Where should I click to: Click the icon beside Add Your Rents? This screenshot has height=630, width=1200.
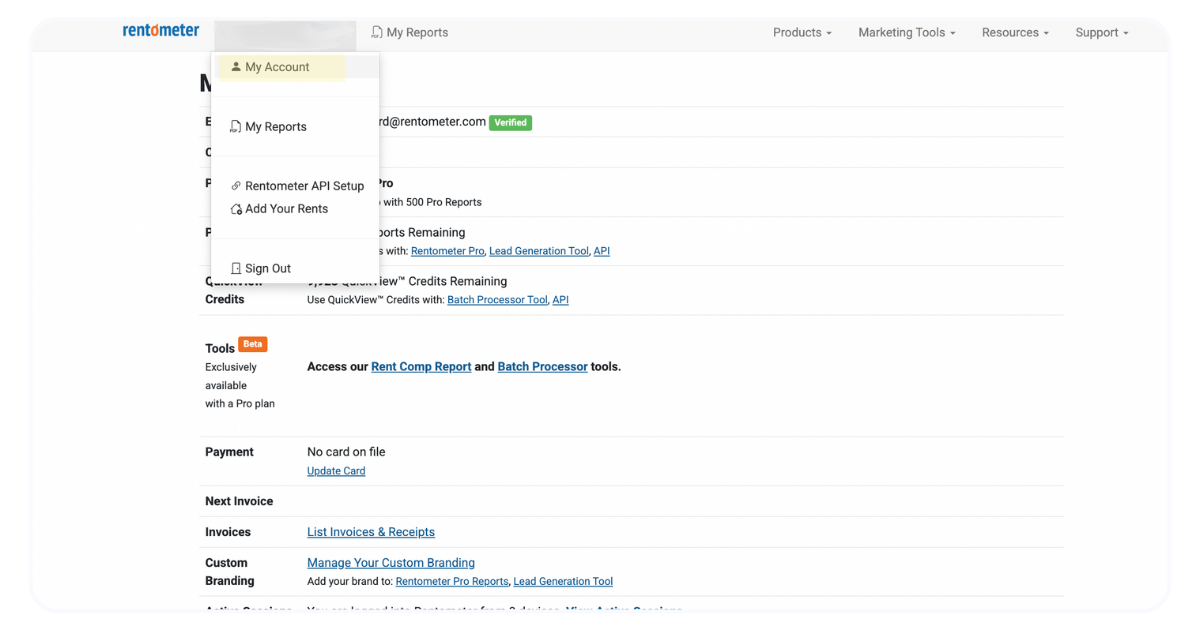click(x=236, y=209)
